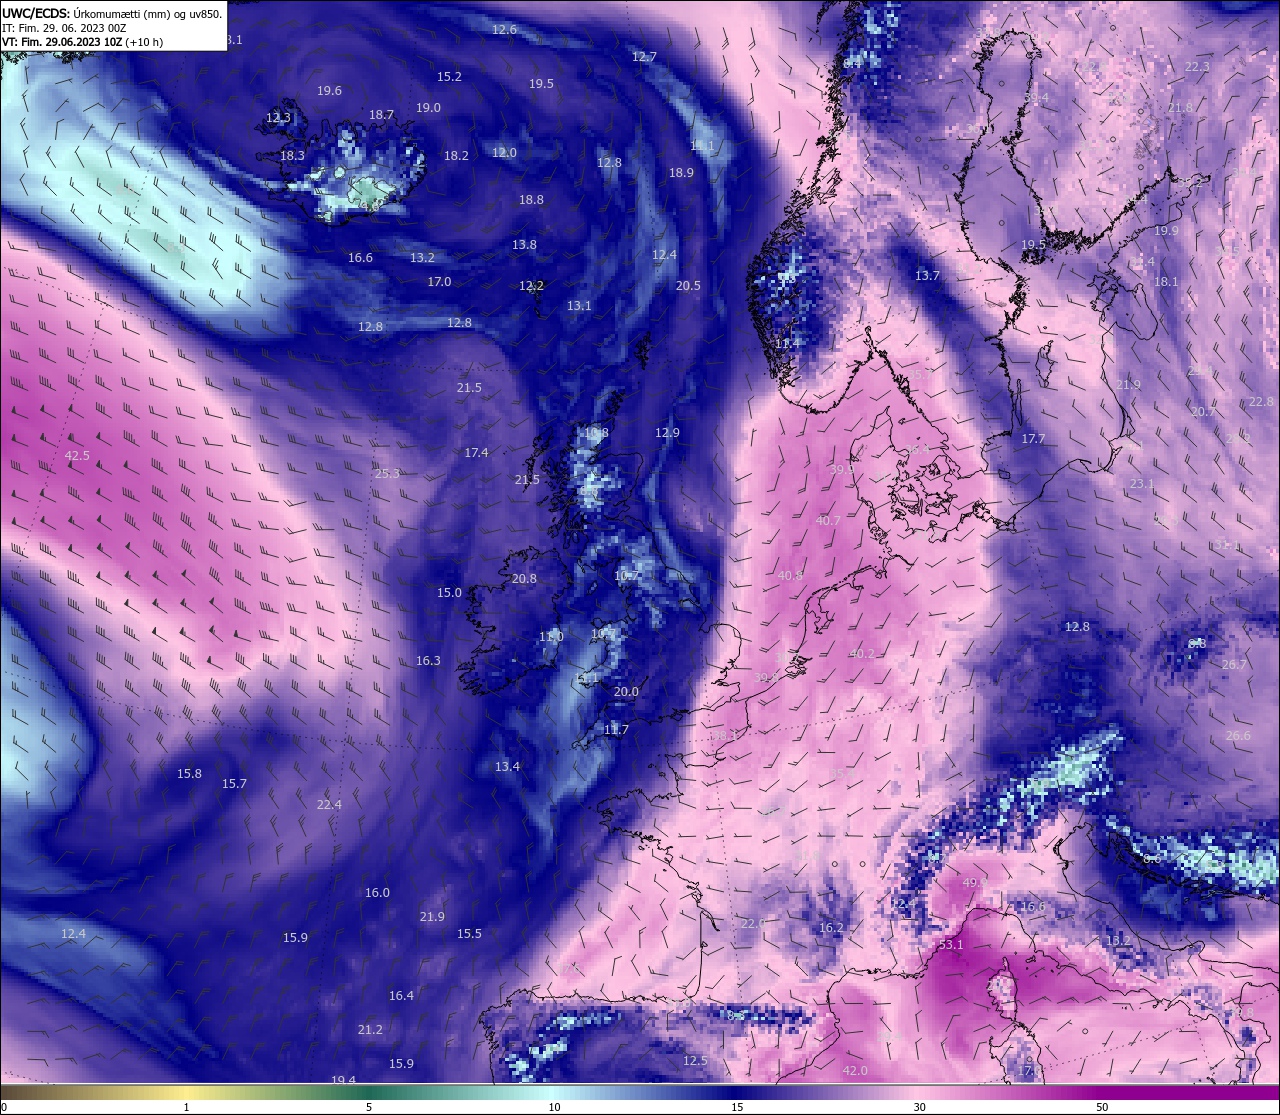1280x1115 pixels.
Task: Click the 13.8 value on the map
Action: tap(524, 245)
